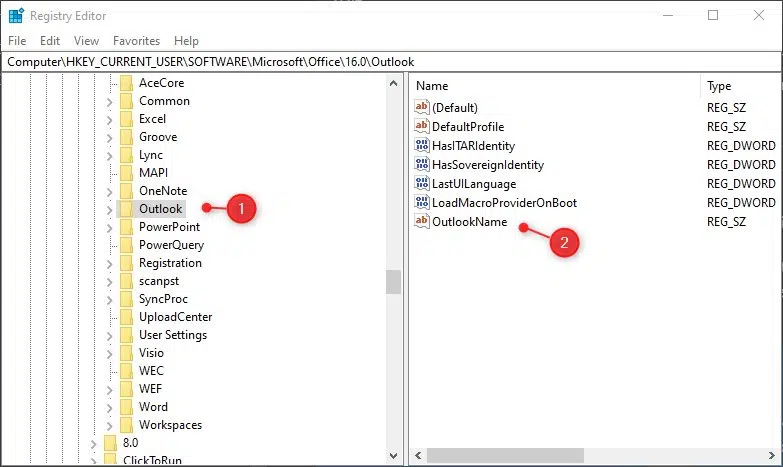Expand the Workspaces key
783x467 pixels.
pyautogui.click(x=109, y=426)
